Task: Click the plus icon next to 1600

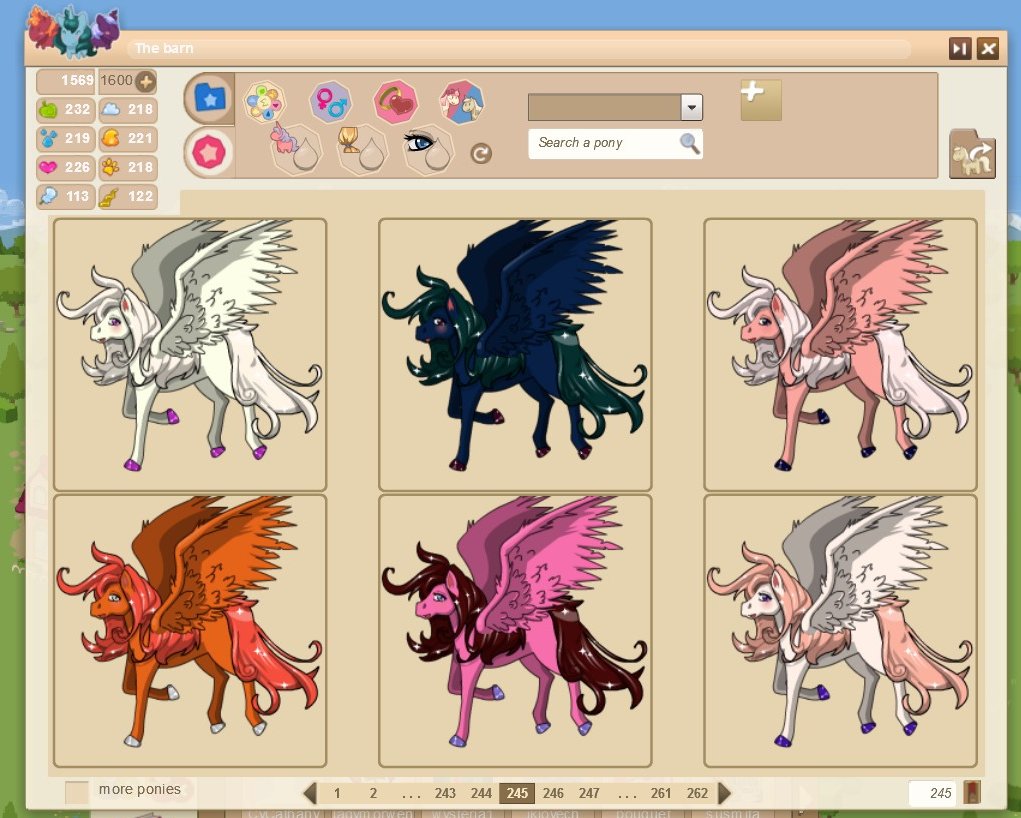Action: 145,81
